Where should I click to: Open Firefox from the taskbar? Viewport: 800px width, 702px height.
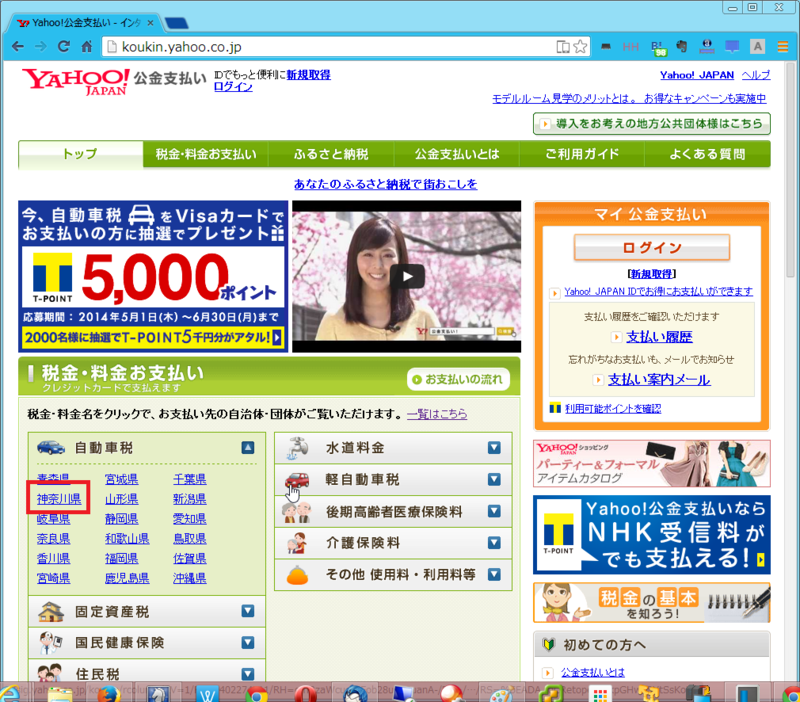click(x=109, y=693)
